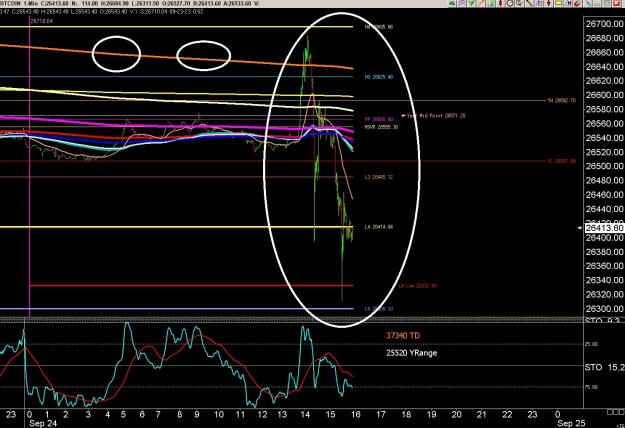Click the C:26413.60 close value in header
Screen dimensions: 625x428
55,3
